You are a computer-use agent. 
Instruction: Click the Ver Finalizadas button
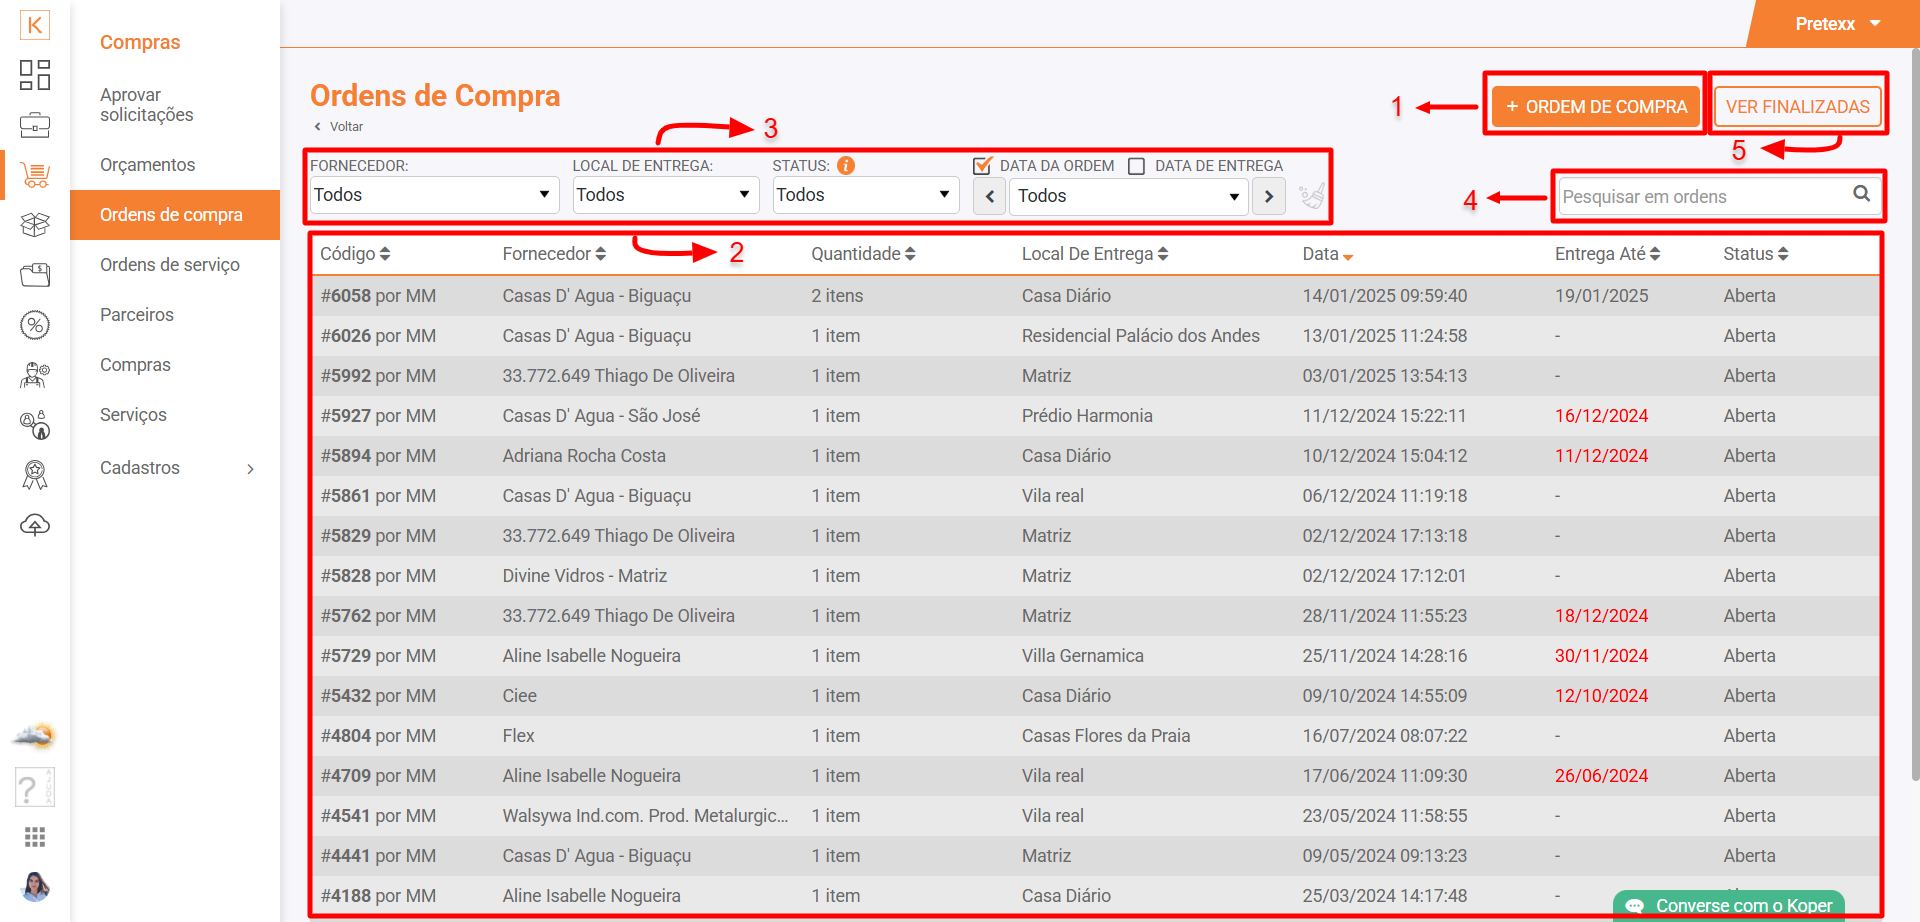[x=1797, y=107]
